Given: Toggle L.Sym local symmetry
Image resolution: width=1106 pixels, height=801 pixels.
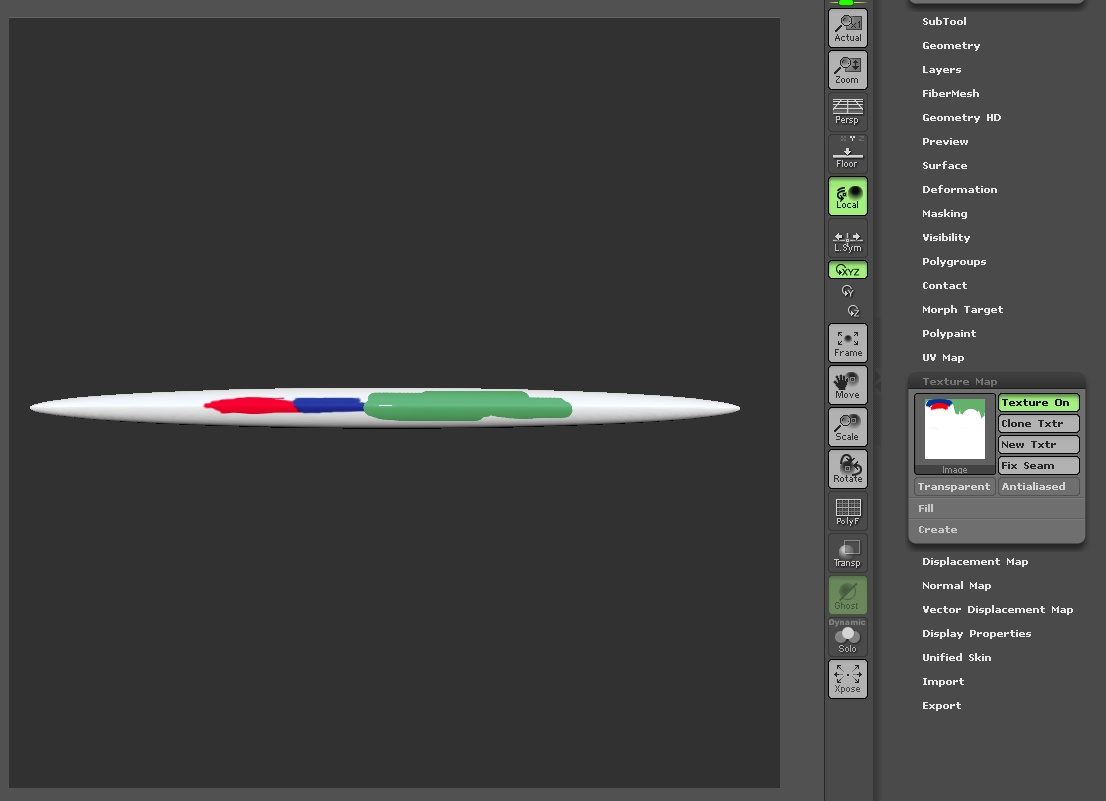Looking at the screenshot, I should pyautogui.click(x=847, y=238).
